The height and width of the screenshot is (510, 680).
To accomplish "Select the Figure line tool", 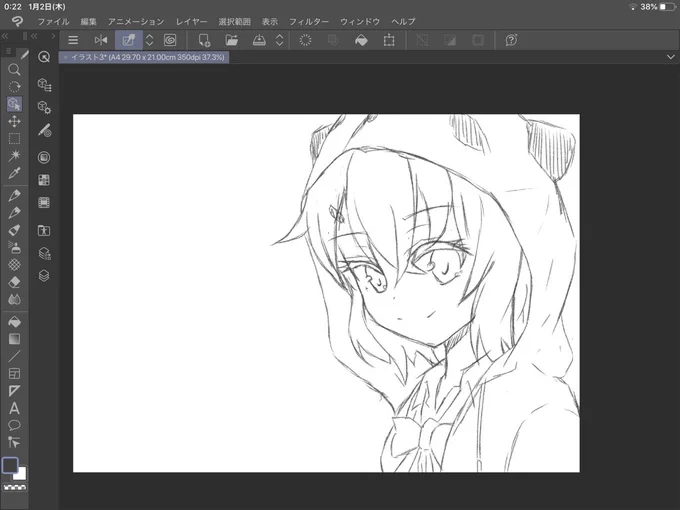I will [14, 356].
